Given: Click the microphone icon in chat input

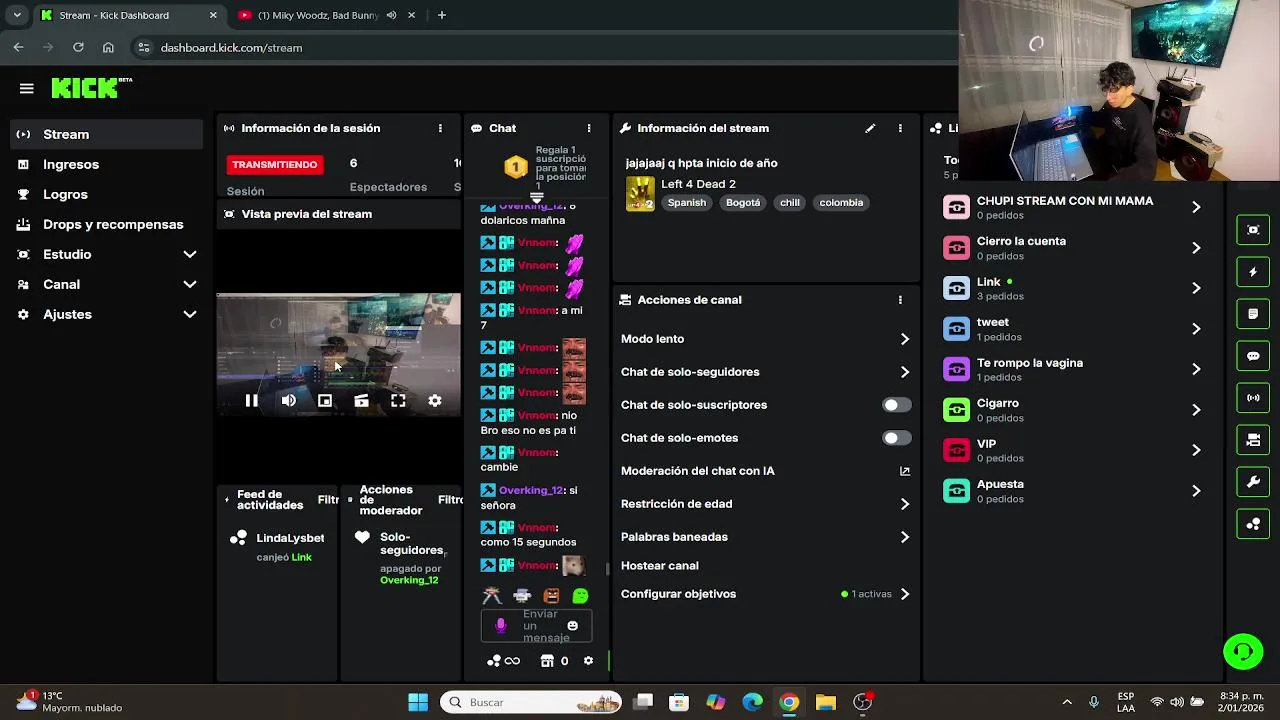Looking at the screenshot, I should (501, 626).
